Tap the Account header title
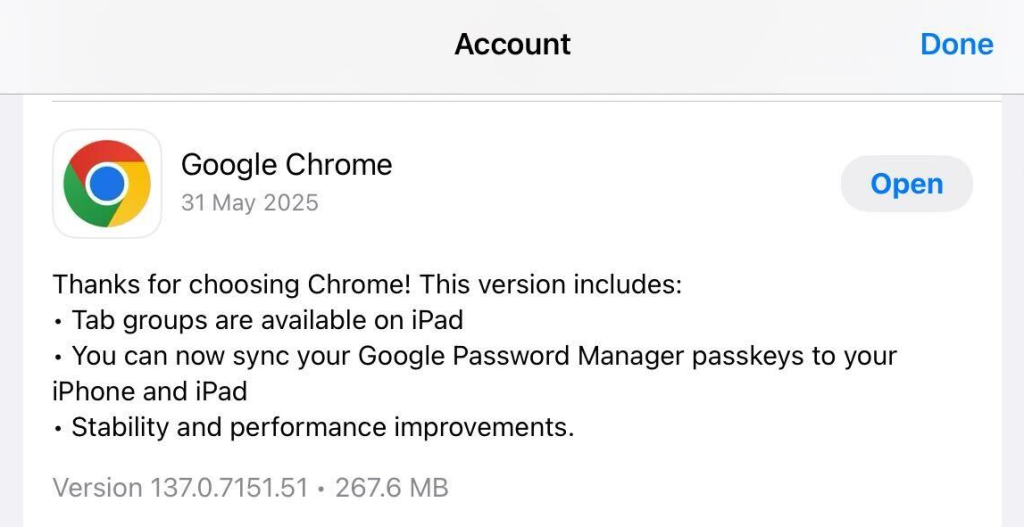 click(x=512, y=44)
